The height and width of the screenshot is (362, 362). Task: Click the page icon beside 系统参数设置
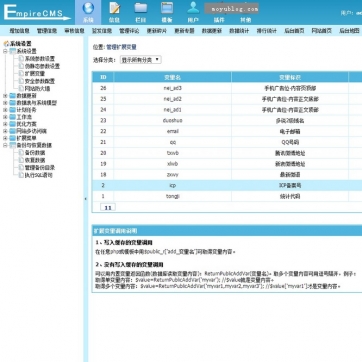click(x=21, y=58)
